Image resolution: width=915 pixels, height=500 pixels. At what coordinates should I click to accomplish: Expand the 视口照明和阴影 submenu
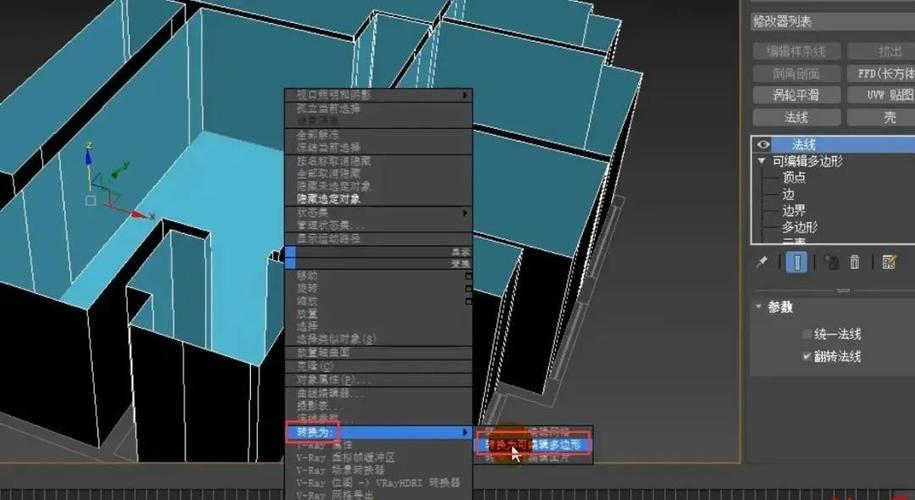[378, 95]
